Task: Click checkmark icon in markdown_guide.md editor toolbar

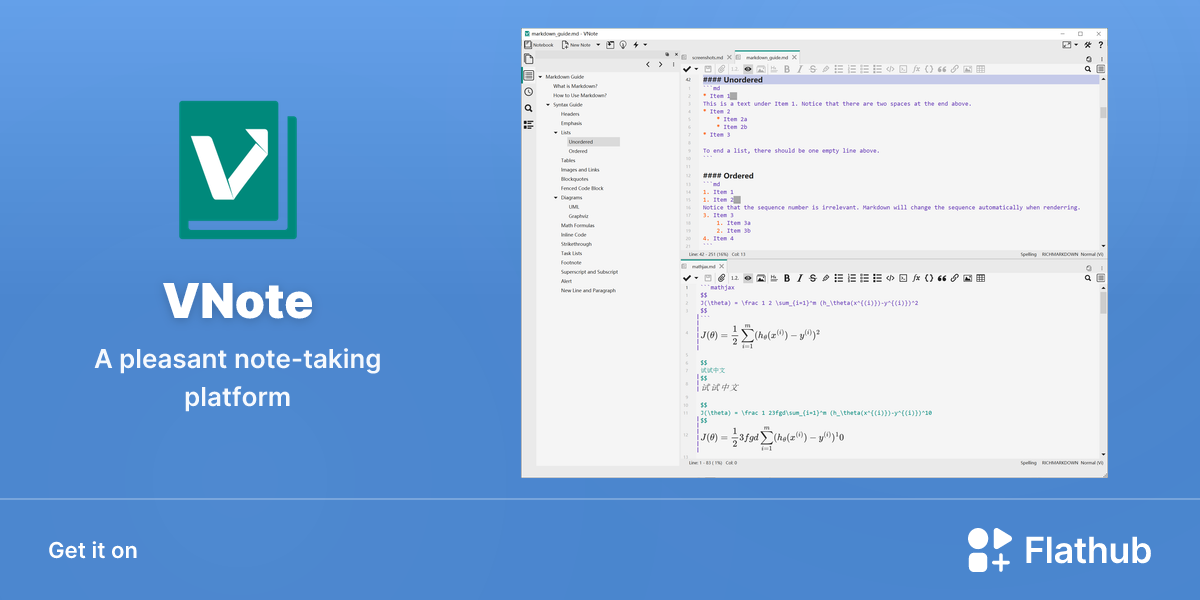Action: (x=686, y=69)
